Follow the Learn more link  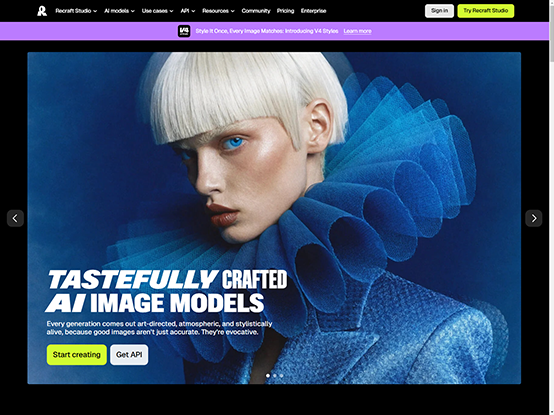click(x=357, y=31)
